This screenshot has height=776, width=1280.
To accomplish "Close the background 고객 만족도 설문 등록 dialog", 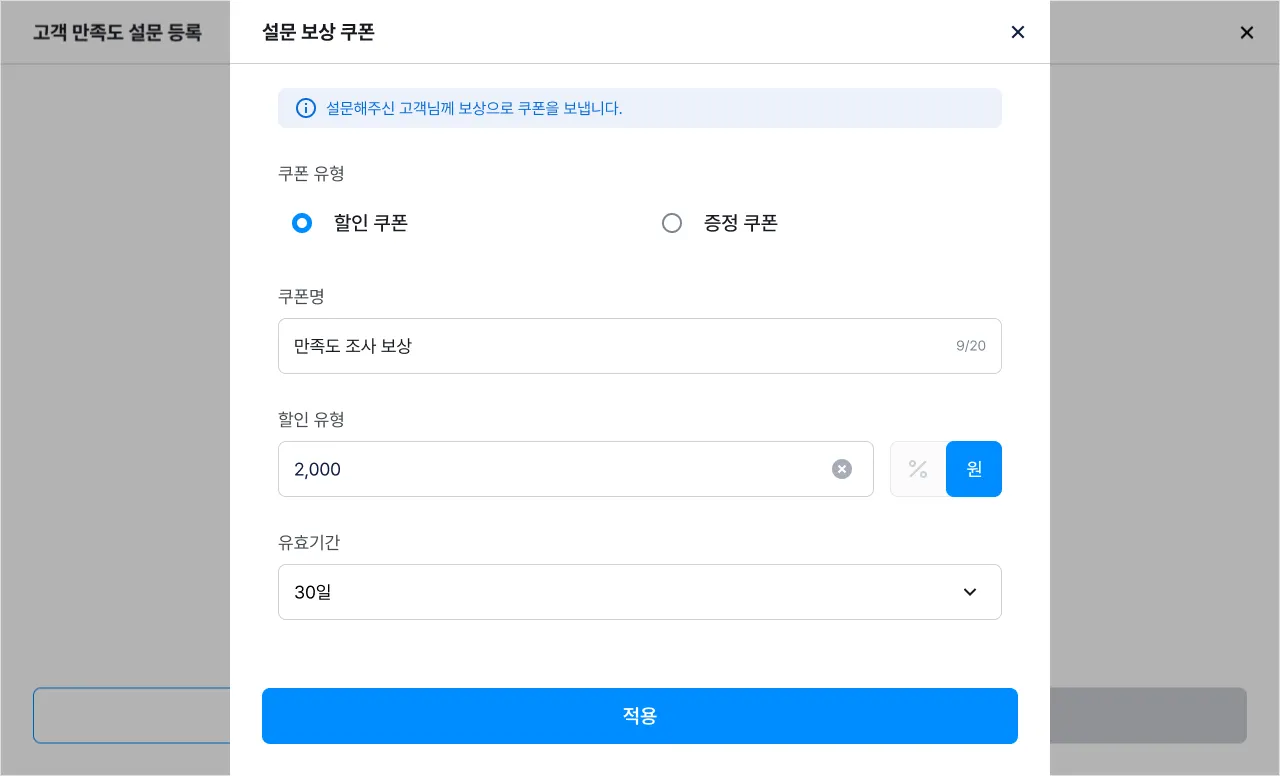I will [1247, 32].
